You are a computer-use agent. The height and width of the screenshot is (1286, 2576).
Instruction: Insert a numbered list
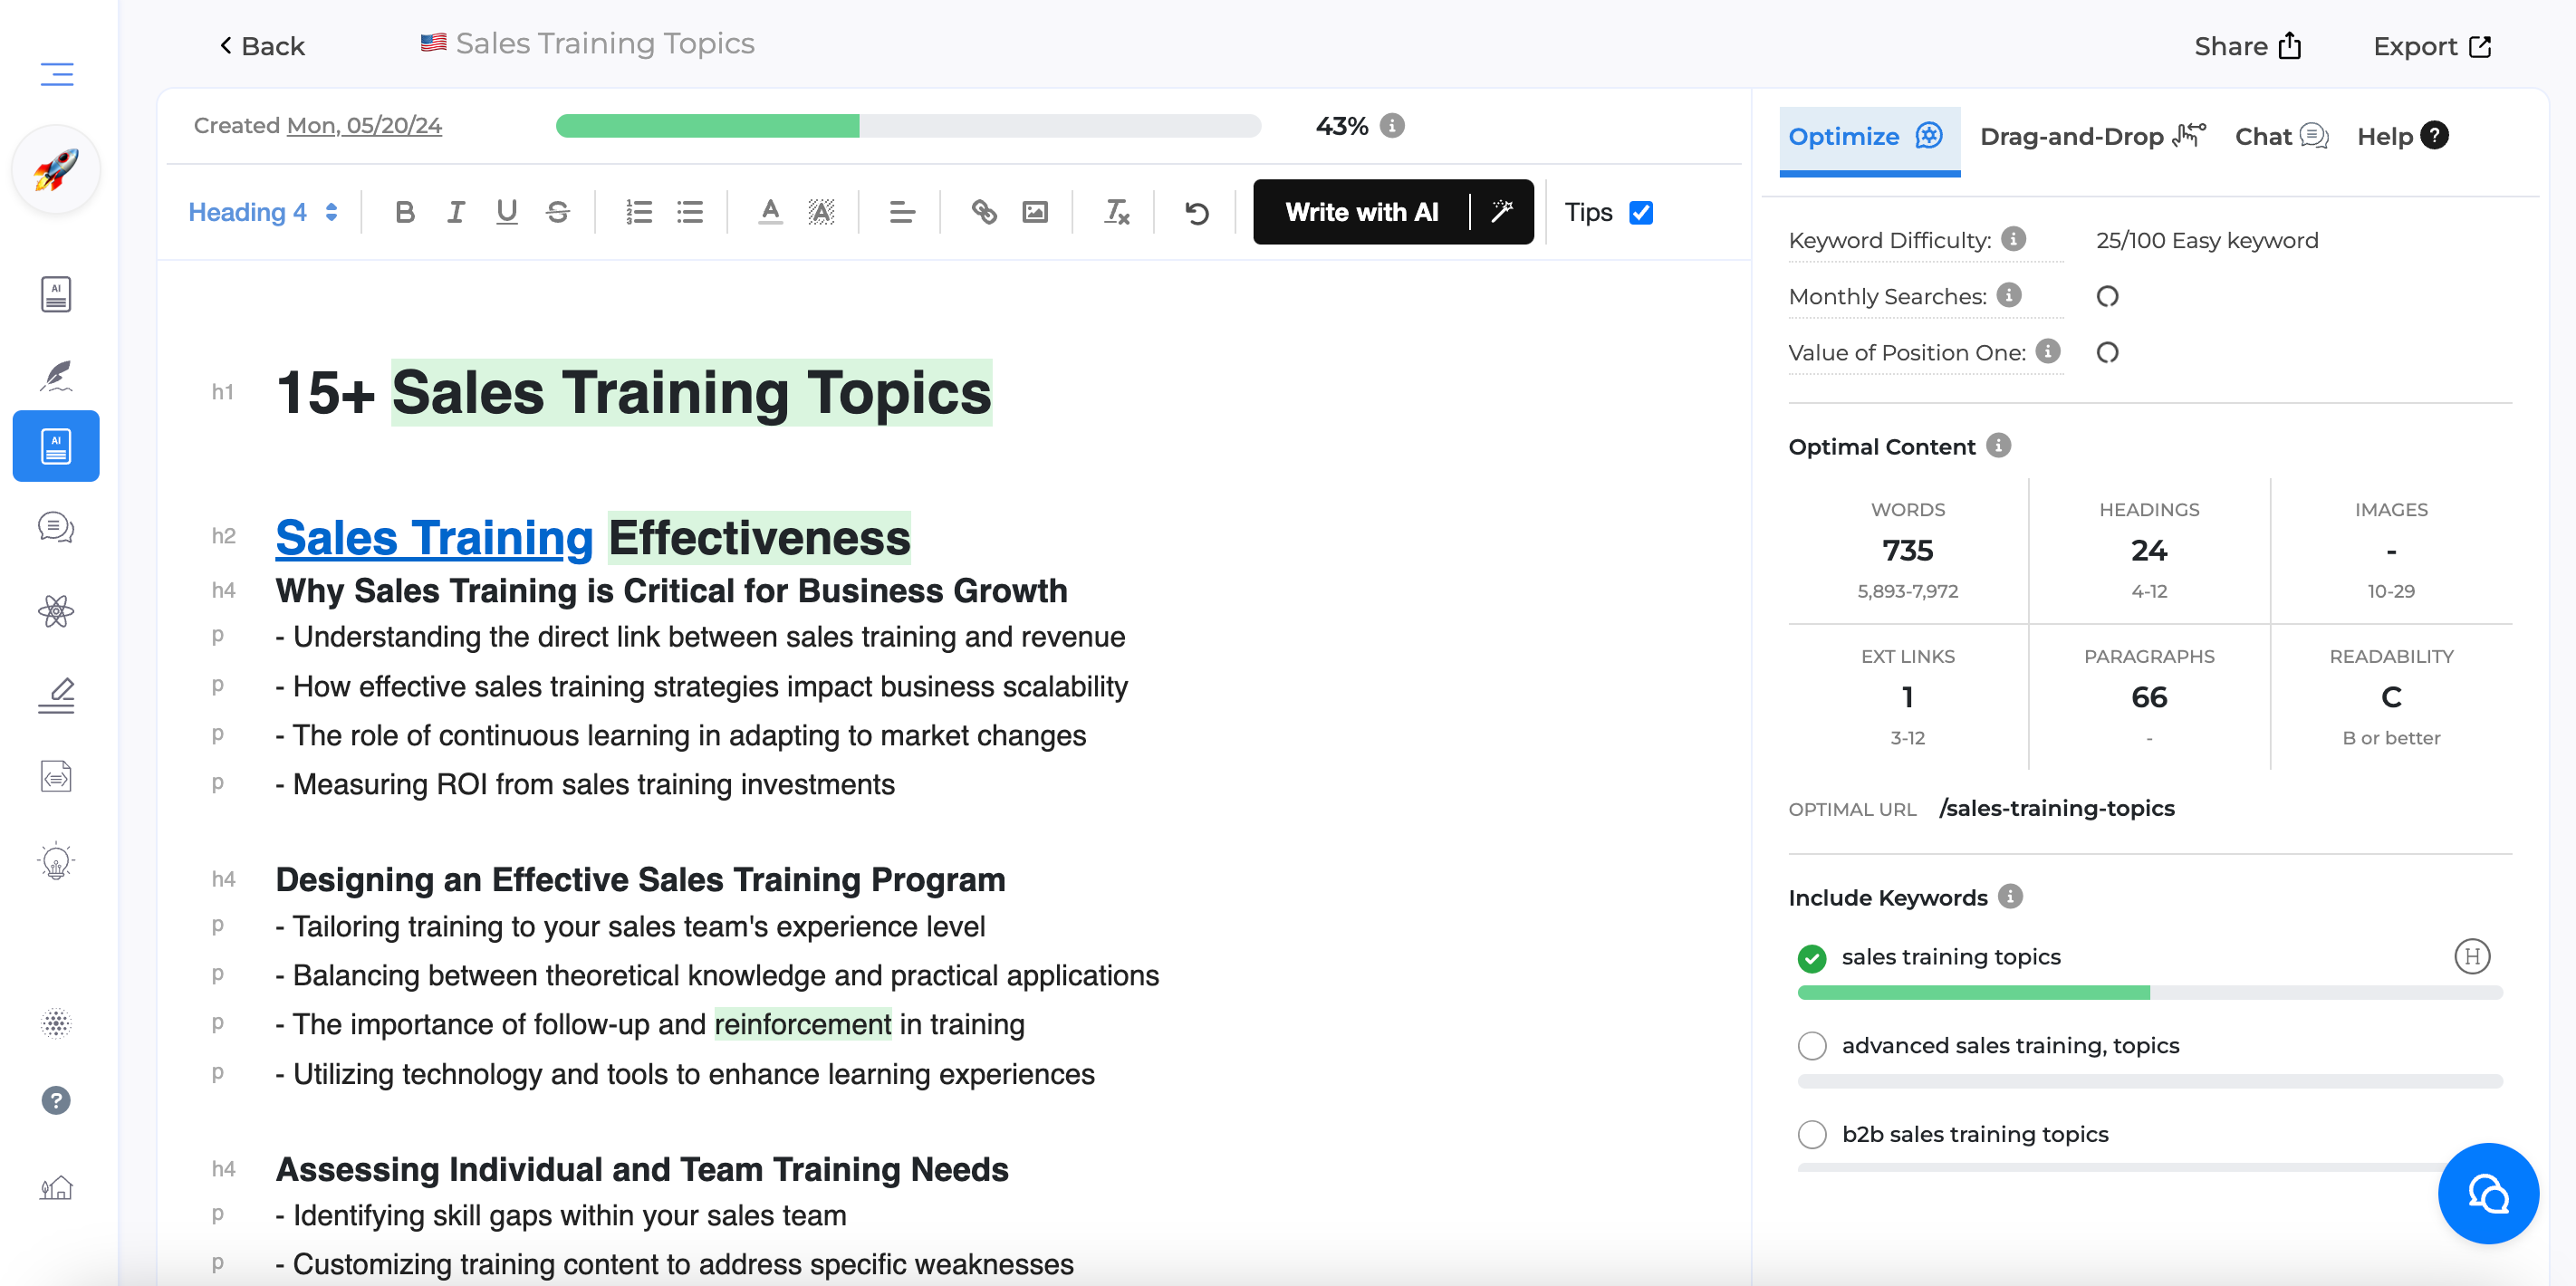coord(638,212)
